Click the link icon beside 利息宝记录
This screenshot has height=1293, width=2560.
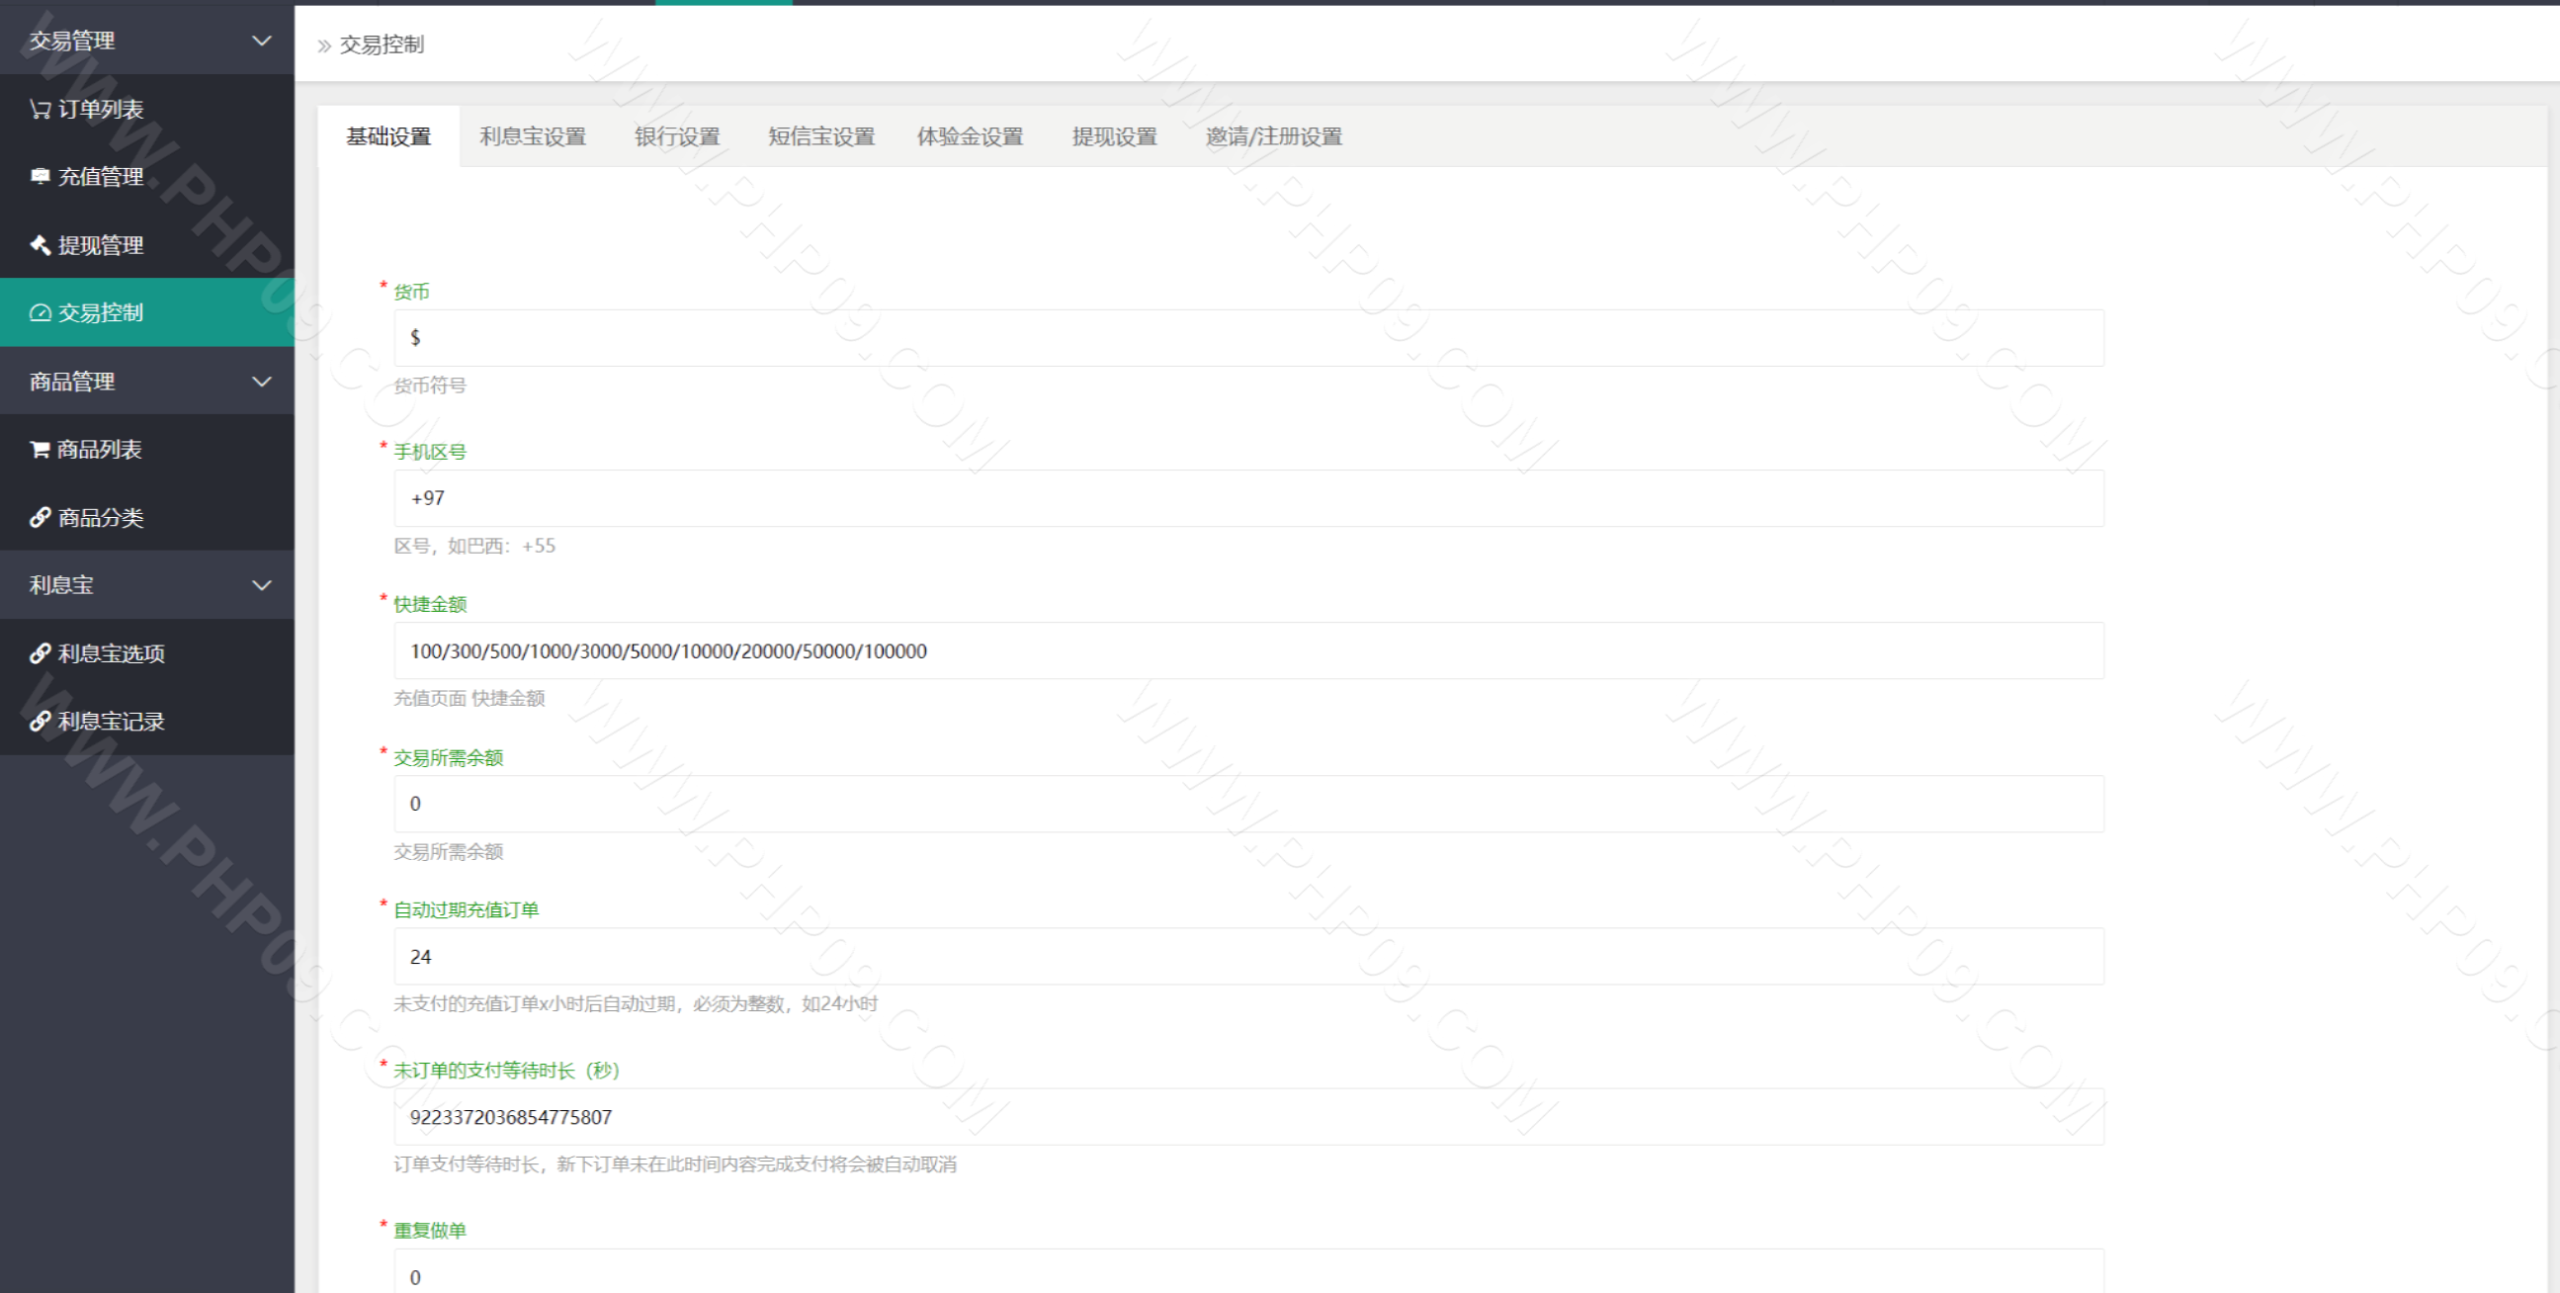click(x=40, y=722)
